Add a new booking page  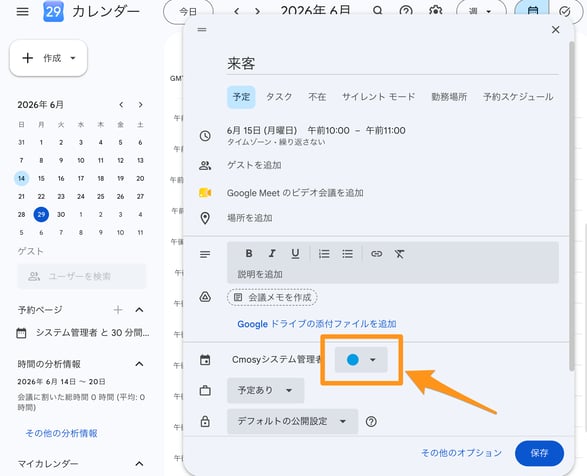[x=118, y=310]
